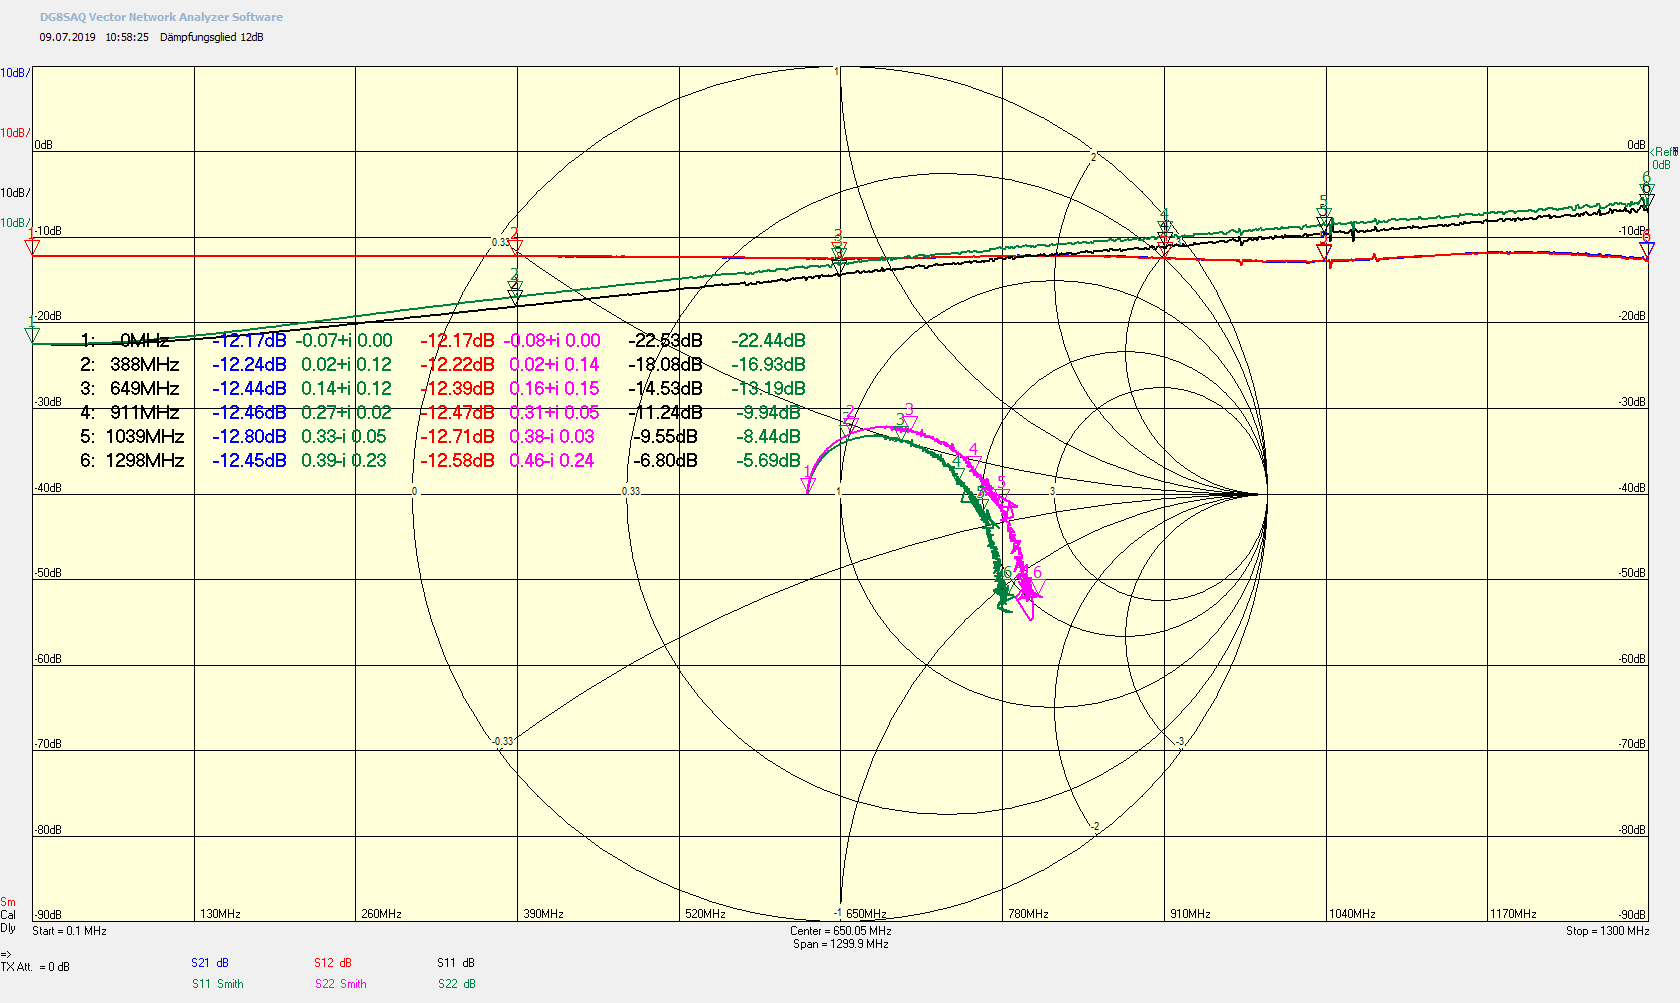Screen dimensions: 1680x1003
Task: Click the Dämpfungsglied 12dB title text
Action: point(212,37)
